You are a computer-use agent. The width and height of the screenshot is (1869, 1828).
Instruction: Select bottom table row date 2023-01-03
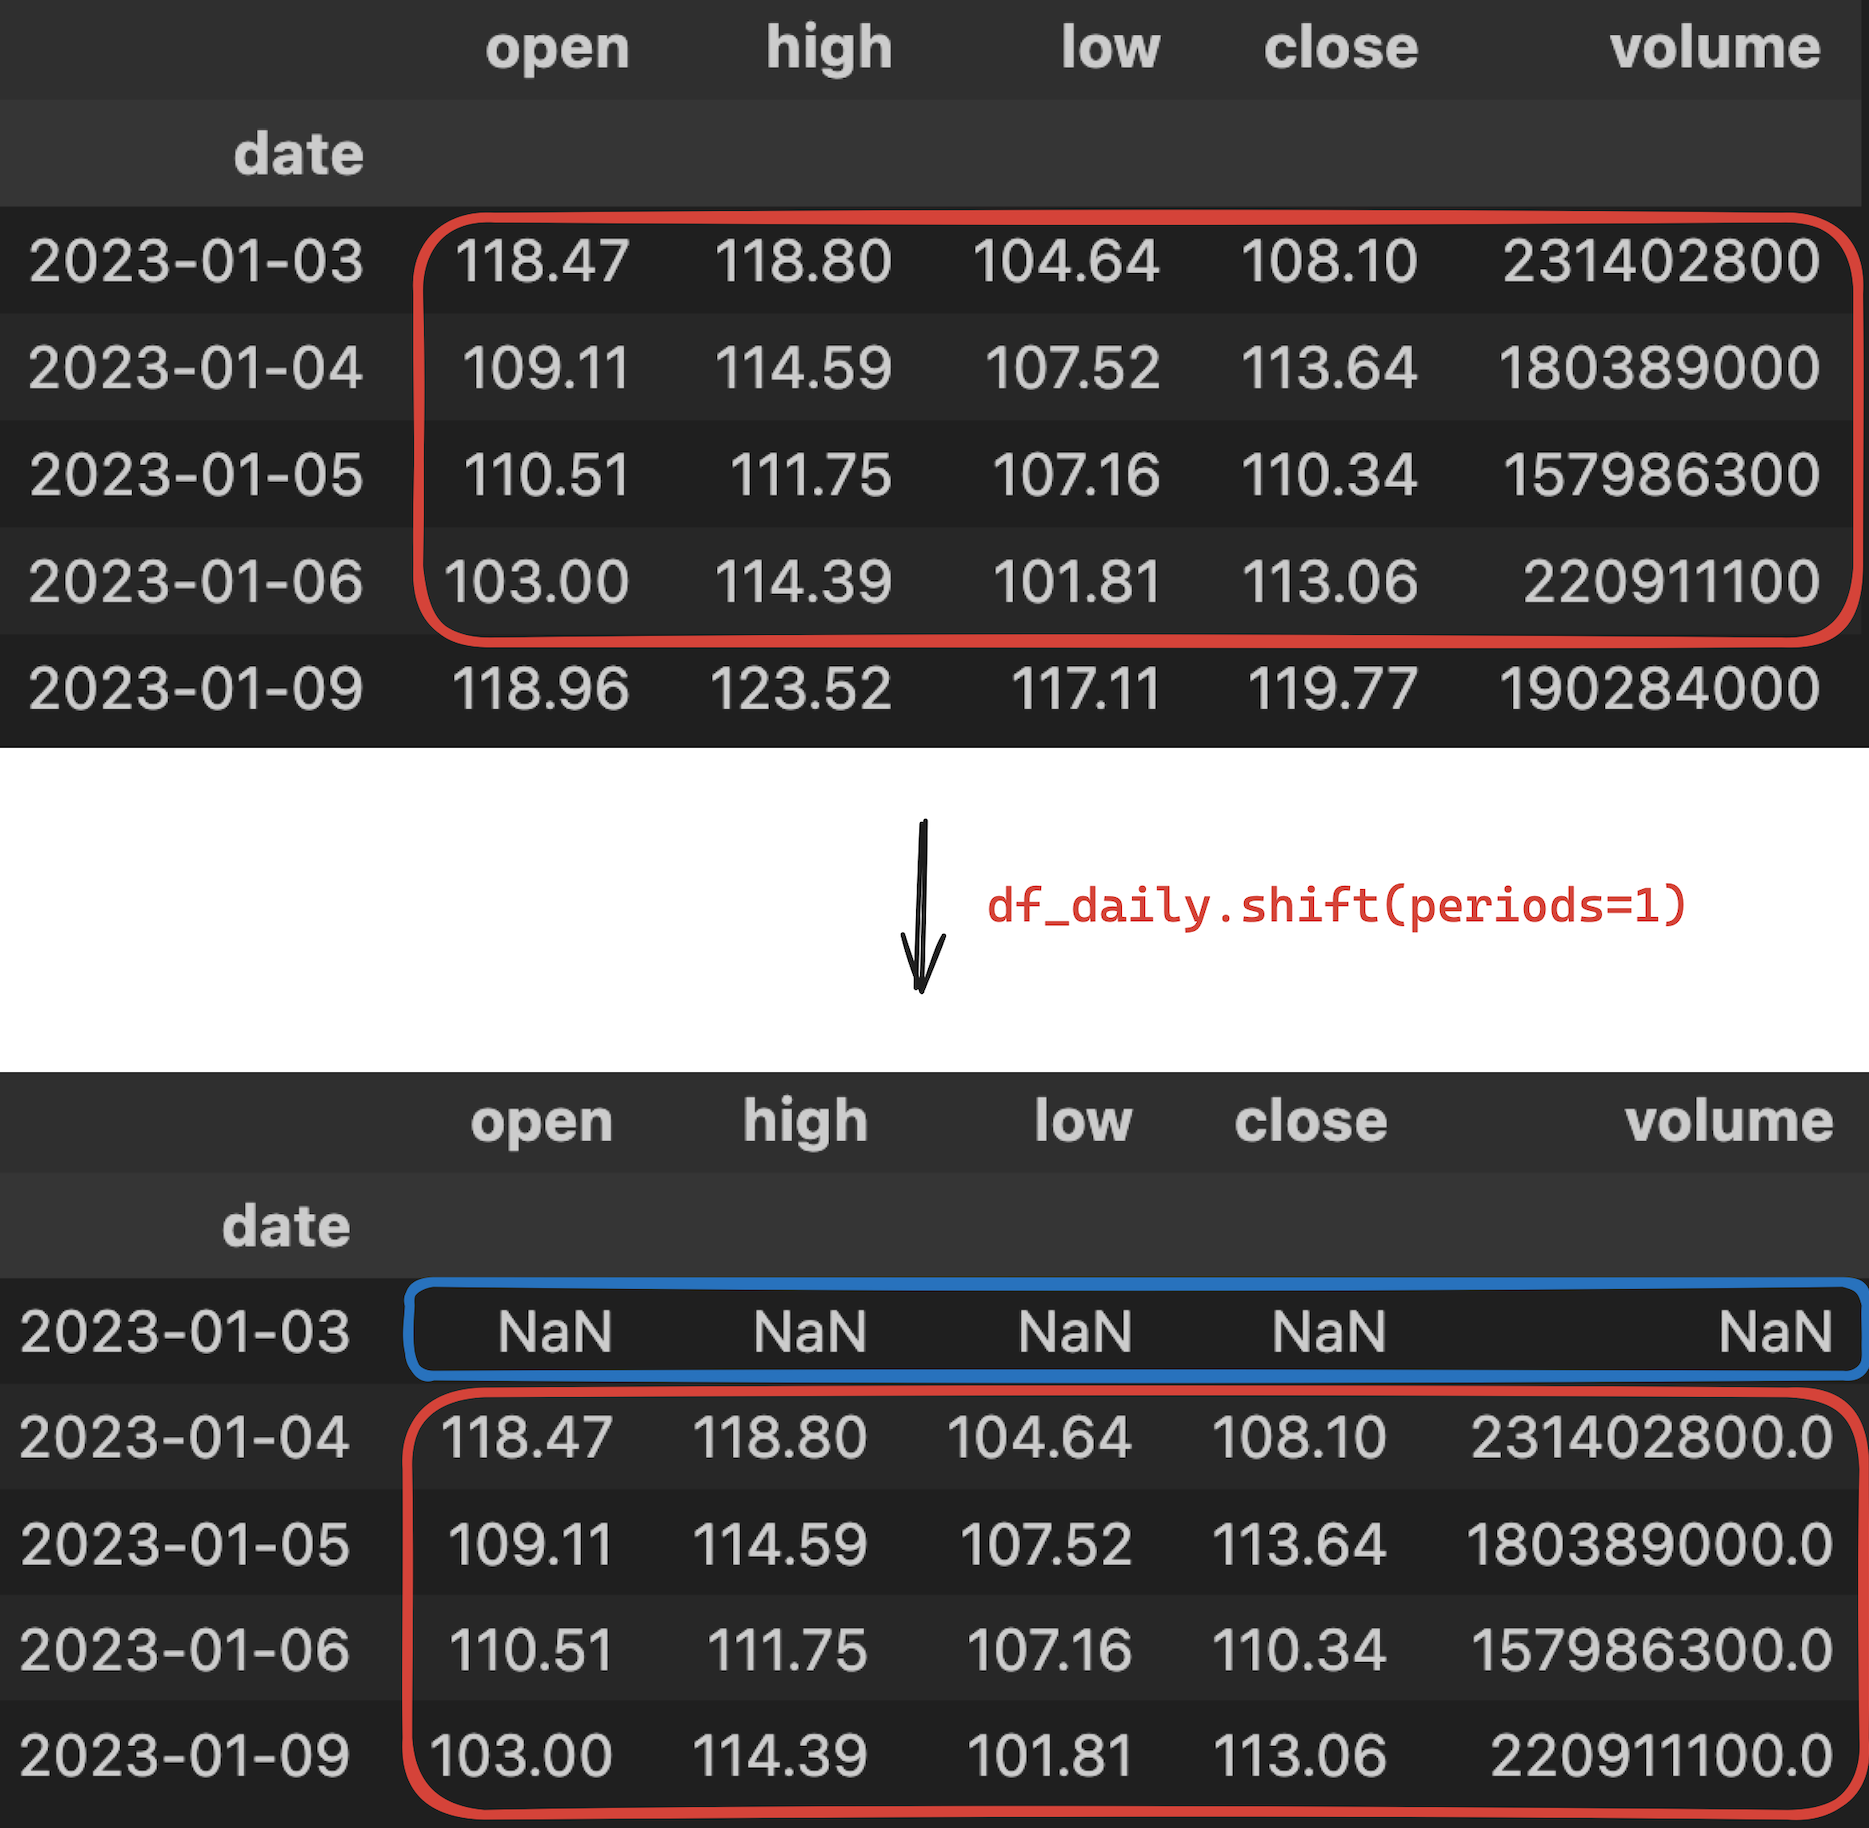185,1332
